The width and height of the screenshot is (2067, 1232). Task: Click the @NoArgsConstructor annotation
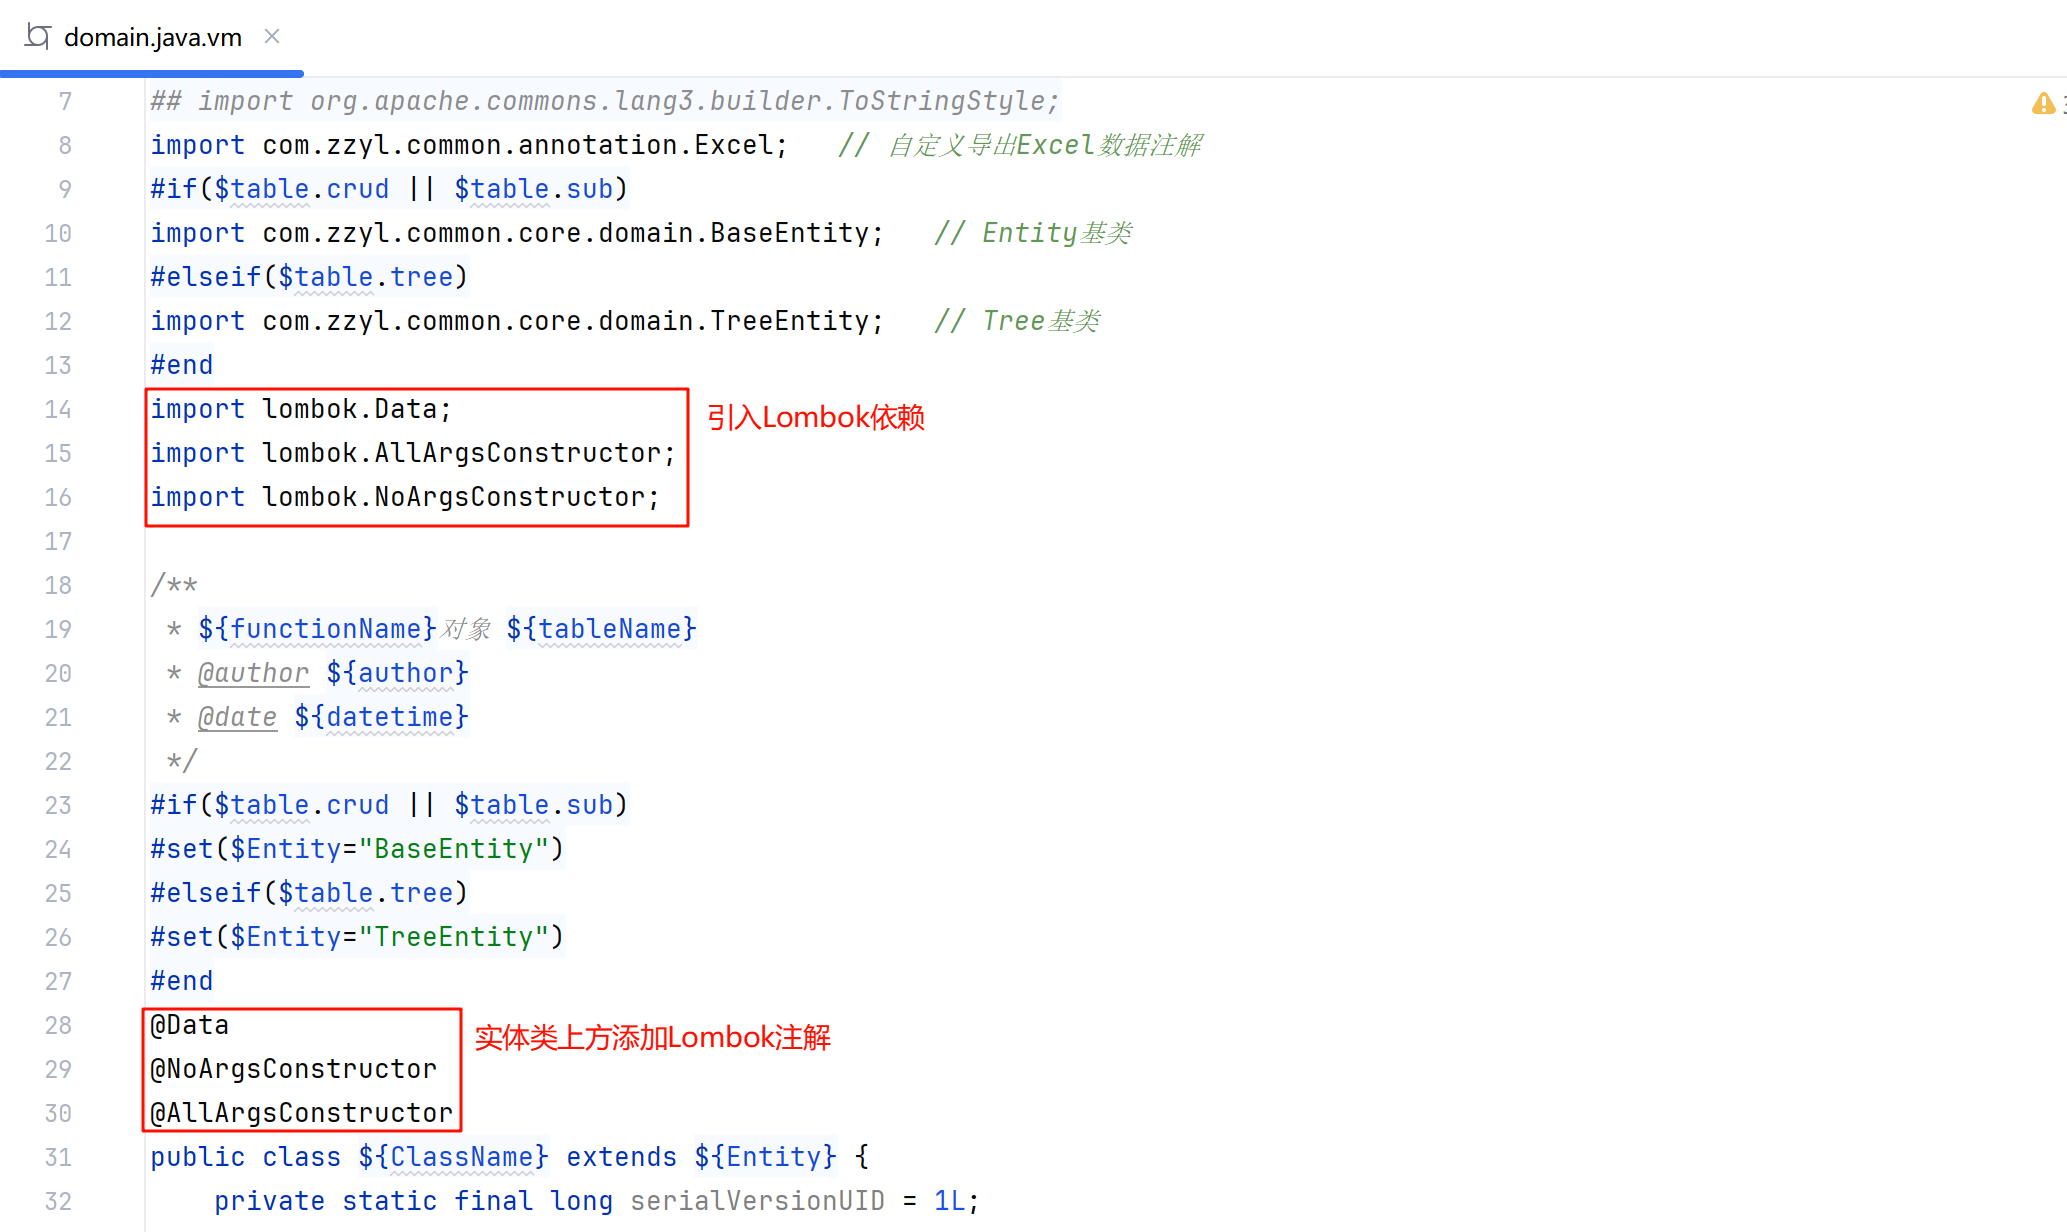coord(293,1069)
